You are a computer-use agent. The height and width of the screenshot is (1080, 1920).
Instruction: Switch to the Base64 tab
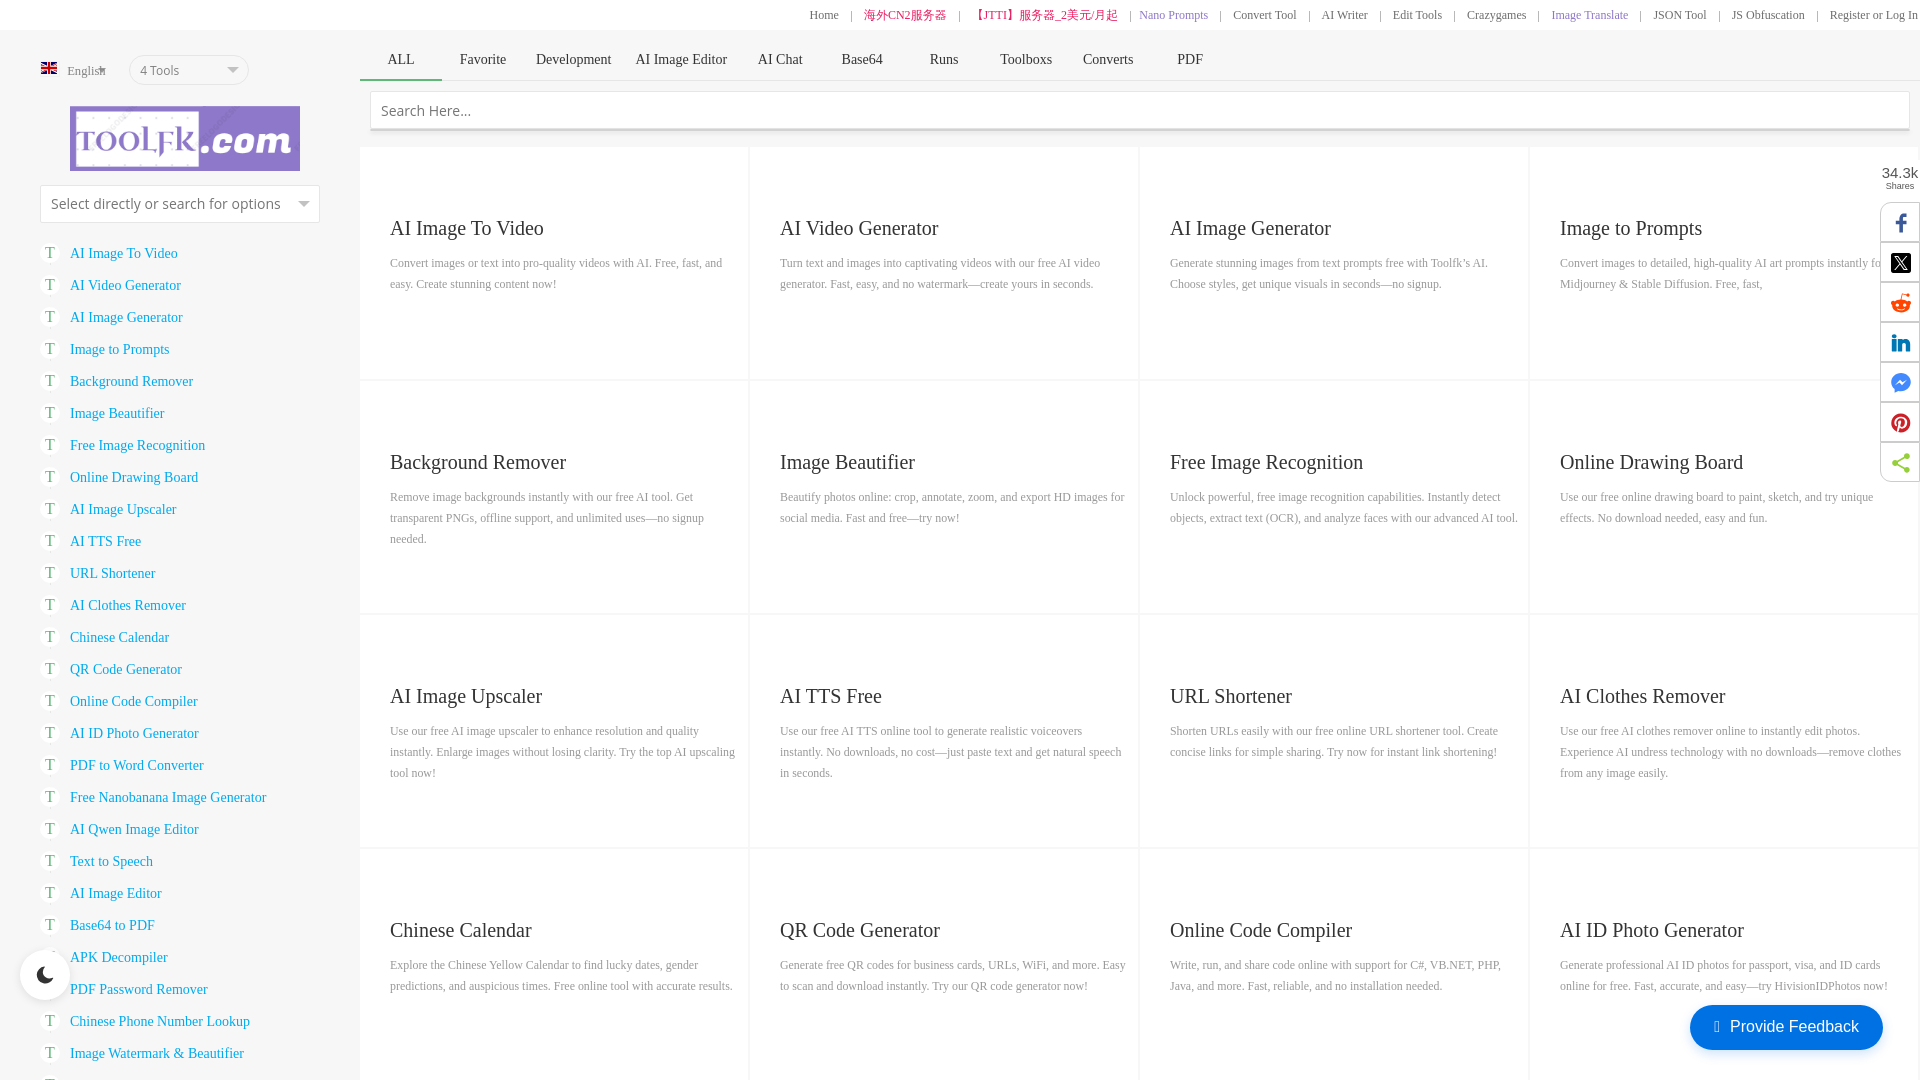[862, 60]
